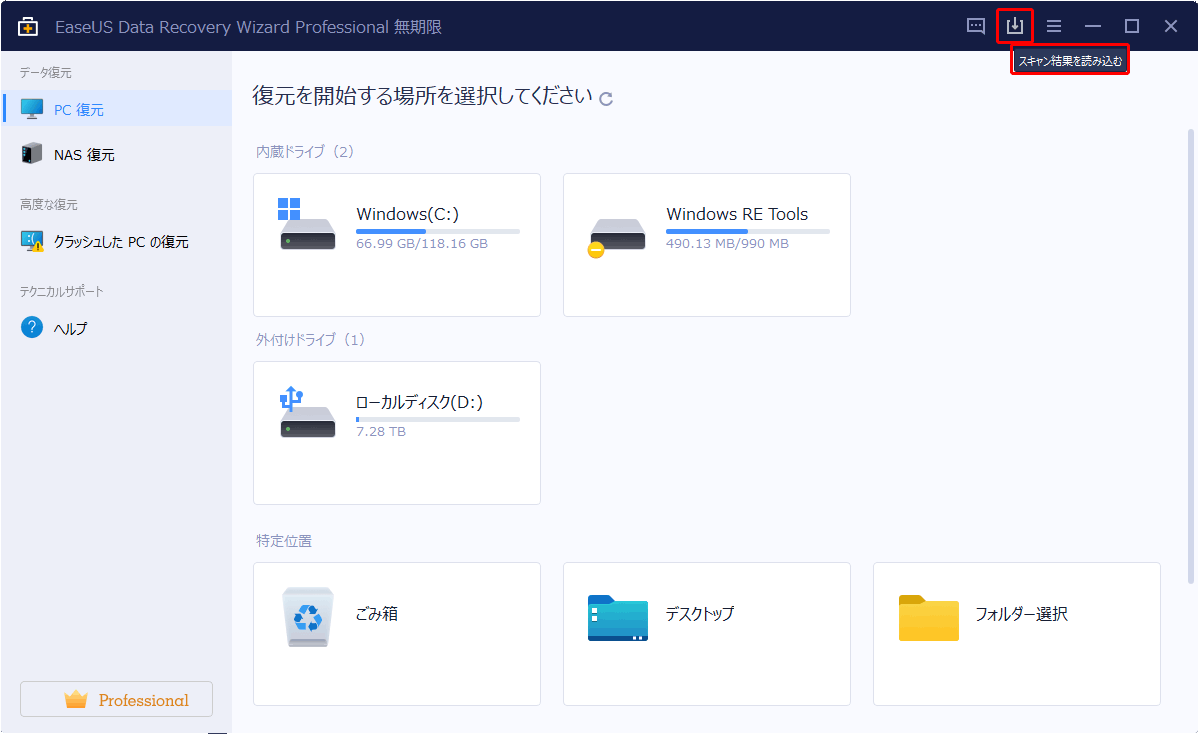Choose the フォルダー選択 location card
Image resolution: width=1200 pixels, height=734 pixels.
tap(1017, 634)
